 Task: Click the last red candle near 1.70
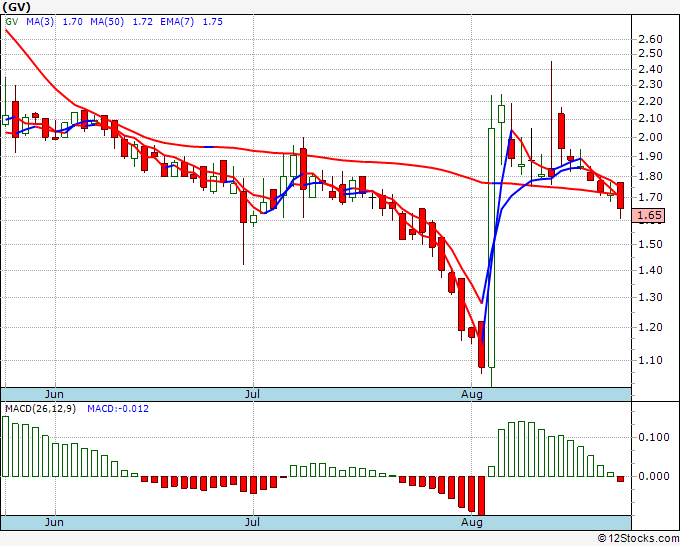click(x=621, y=196)
